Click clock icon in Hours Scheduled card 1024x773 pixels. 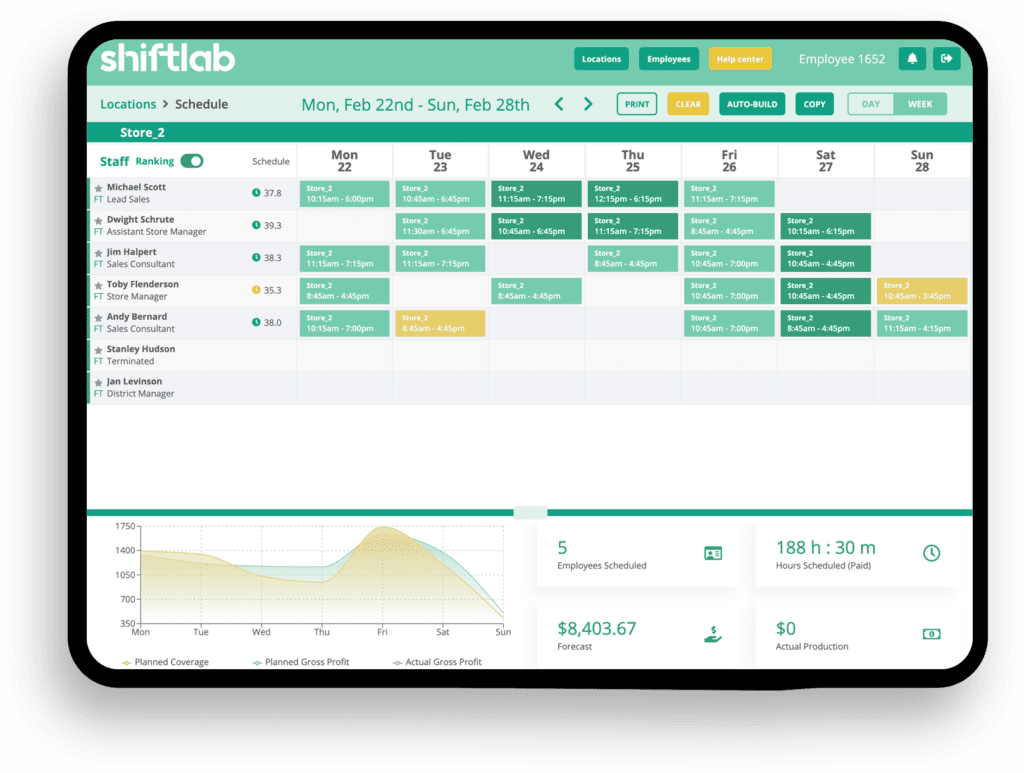click(x=931, y=553)
